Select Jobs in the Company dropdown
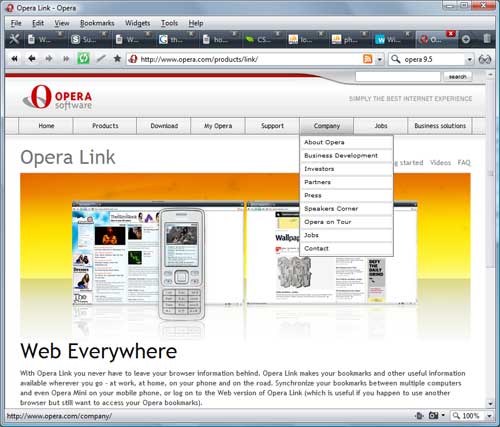 pos(346,235)
